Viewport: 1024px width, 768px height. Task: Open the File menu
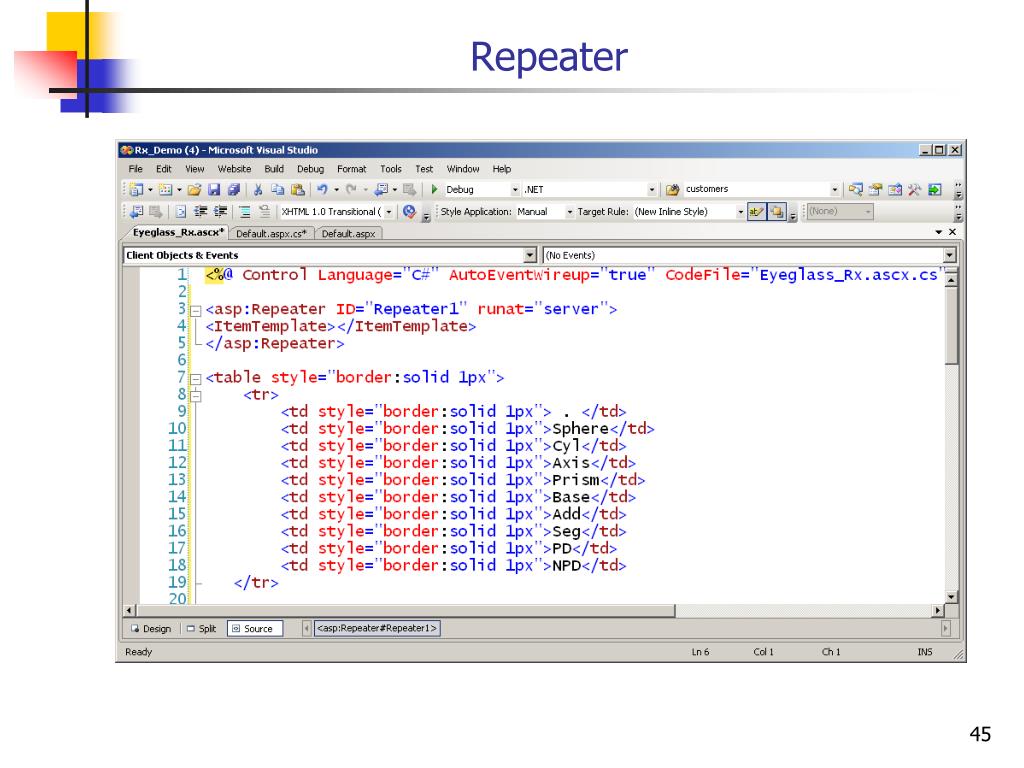135,168
